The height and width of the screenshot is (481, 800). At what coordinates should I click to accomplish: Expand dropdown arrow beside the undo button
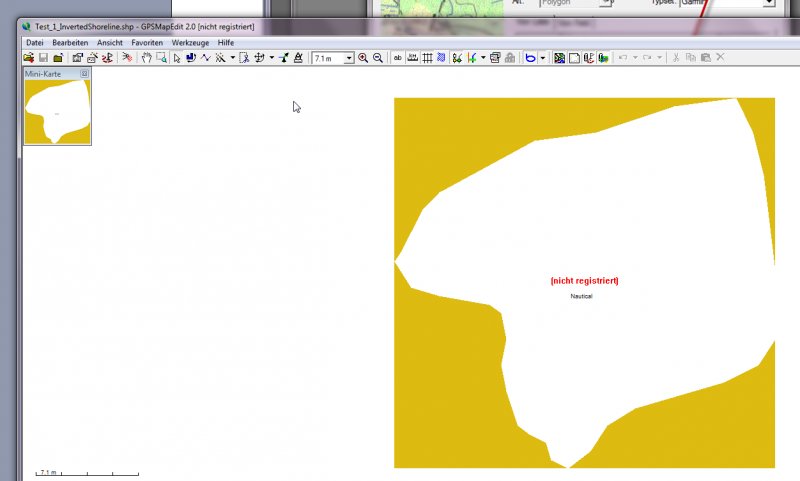tap(635, 58)
